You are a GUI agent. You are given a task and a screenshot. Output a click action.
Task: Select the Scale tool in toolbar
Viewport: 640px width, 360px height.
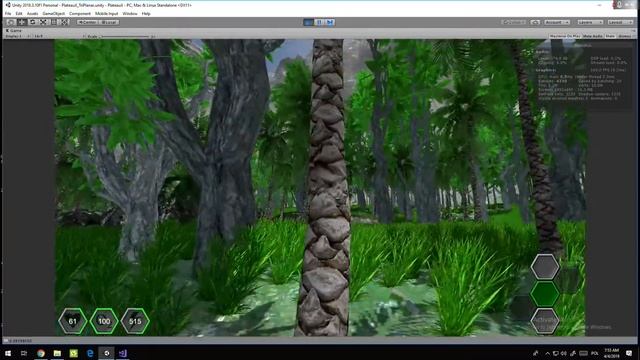tap(43, 22)
